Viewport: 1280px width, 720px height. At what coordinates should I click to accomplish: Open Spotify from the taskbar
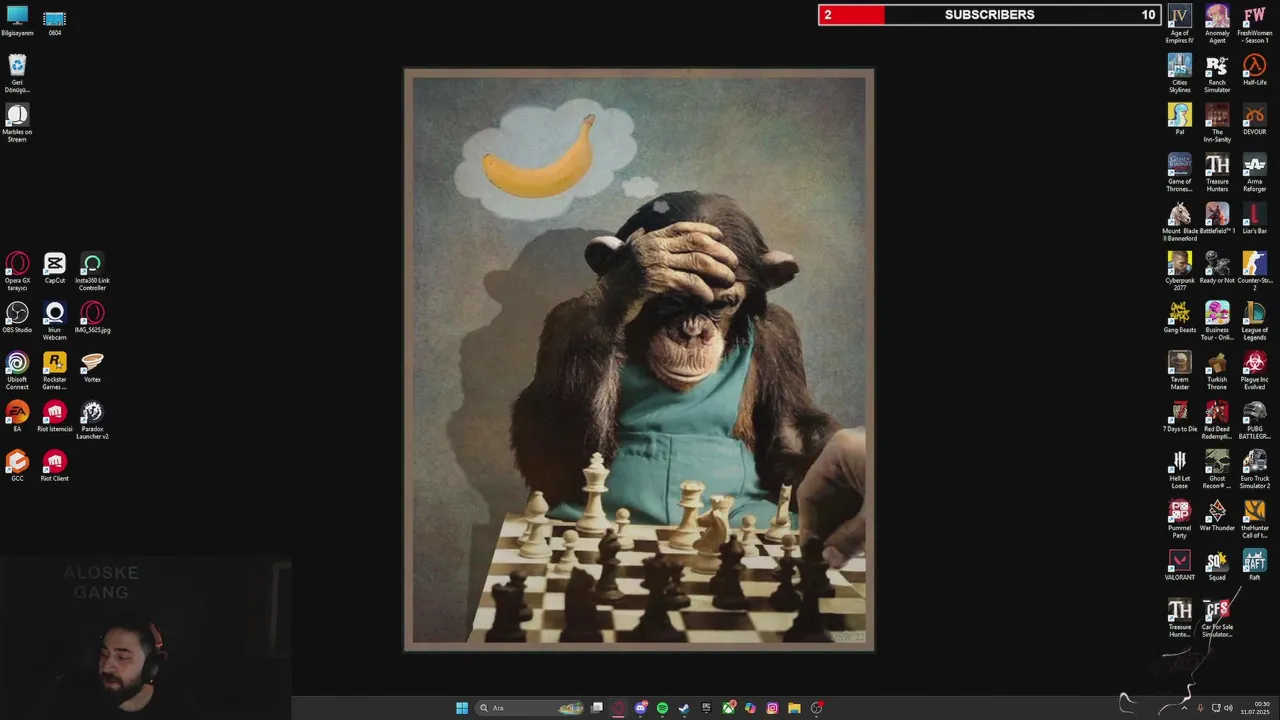662,708
